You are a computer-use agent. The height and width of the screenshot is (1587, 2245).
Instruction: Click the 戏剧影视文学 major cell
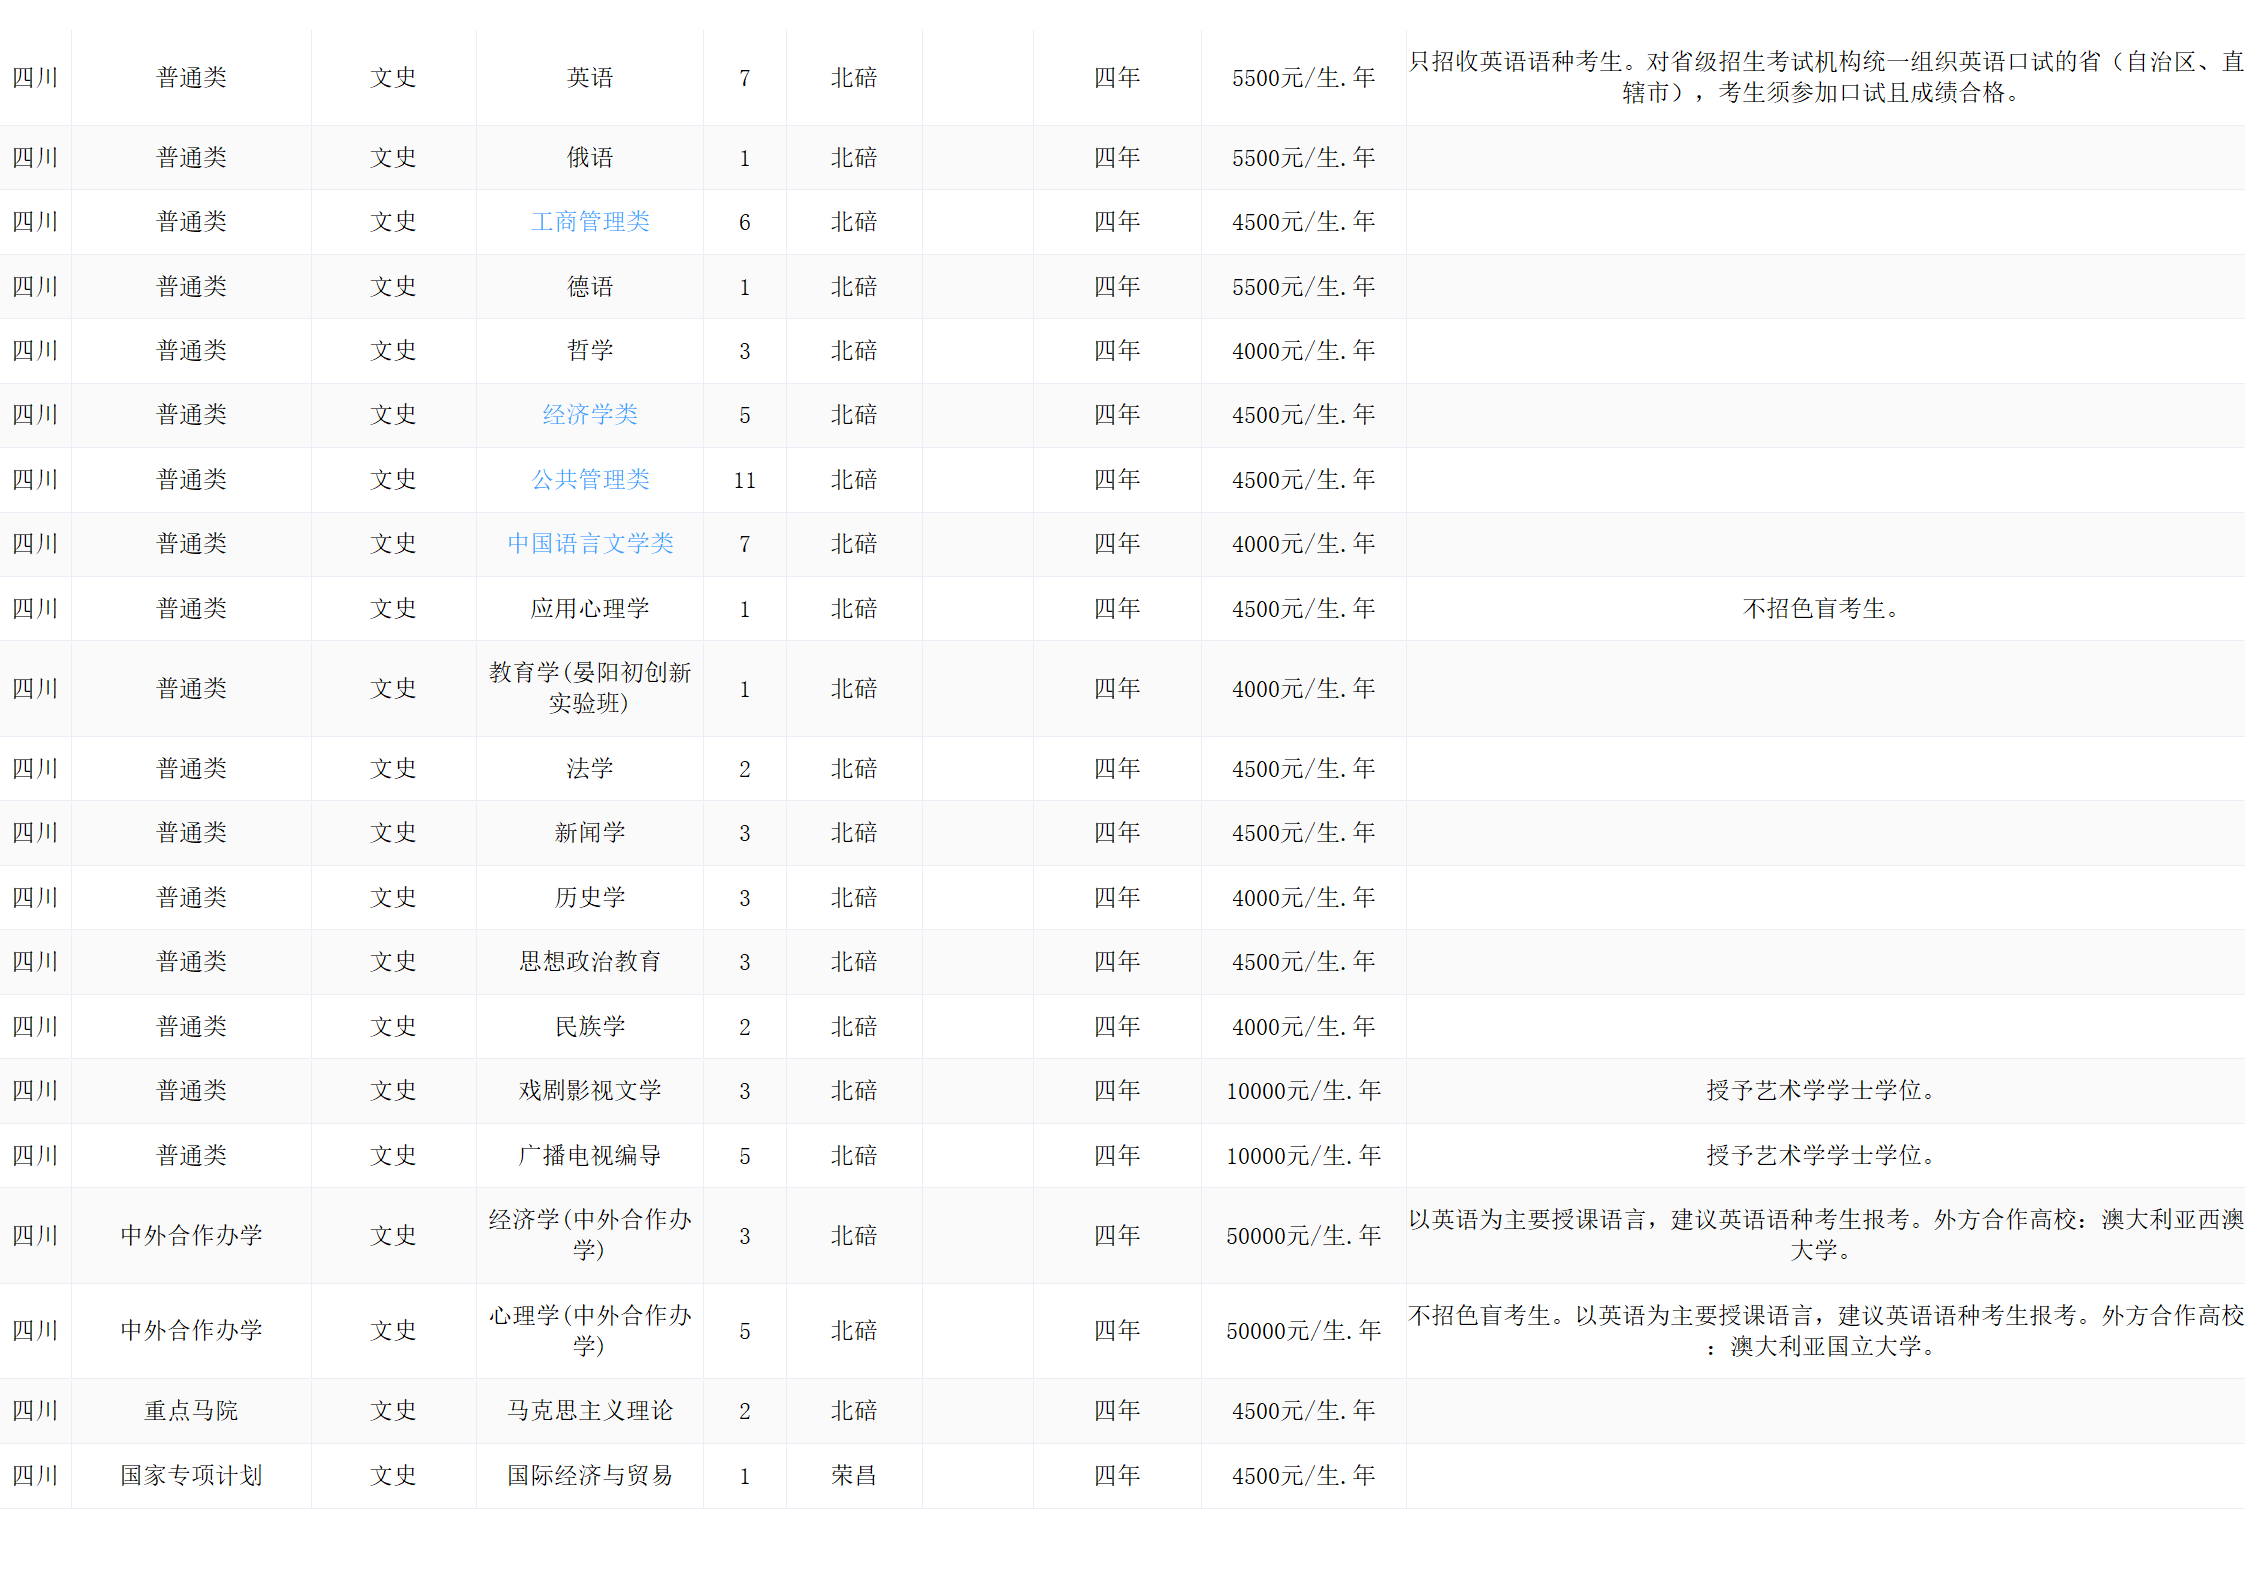590,1091
